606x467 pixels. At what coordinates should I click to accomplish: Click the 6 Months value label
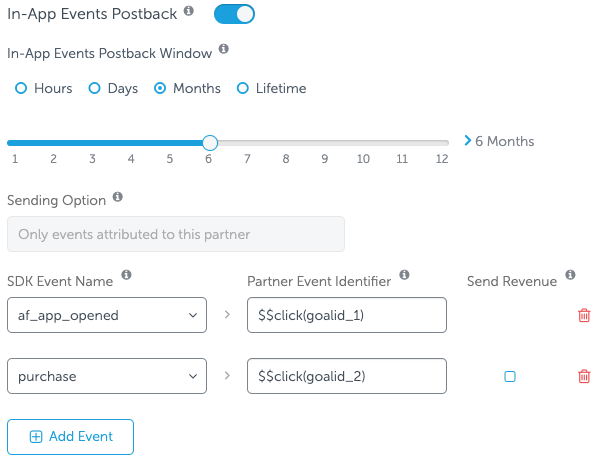[504, 141]
